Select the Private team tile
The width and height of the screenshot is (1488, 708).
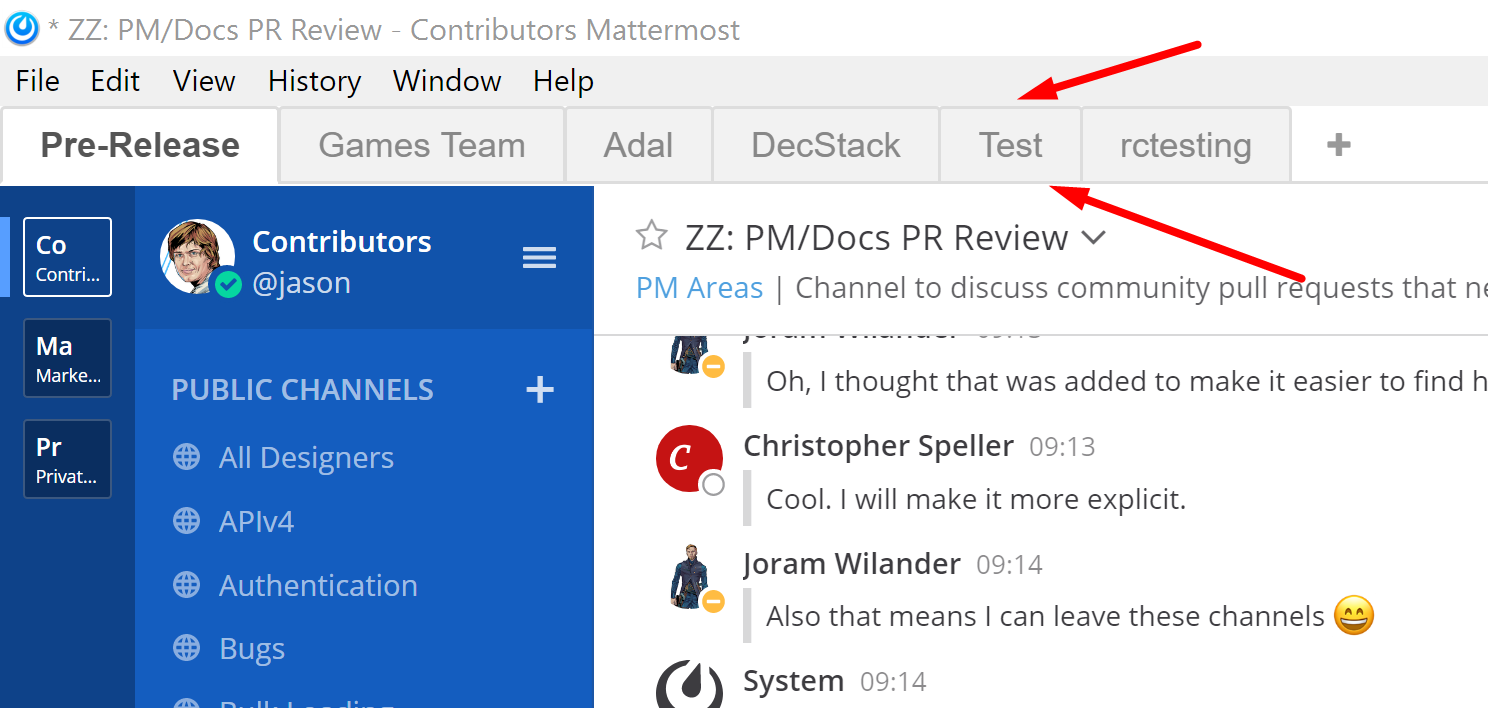tap(67, 459)
